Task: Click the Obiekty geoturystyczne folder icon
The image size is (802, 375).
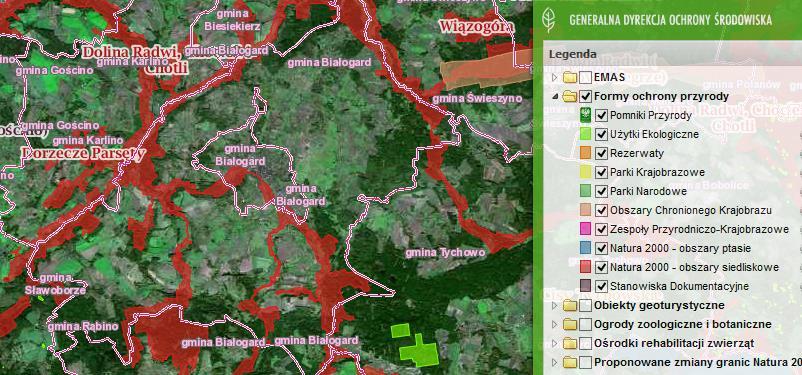Action: coord(570,305)
